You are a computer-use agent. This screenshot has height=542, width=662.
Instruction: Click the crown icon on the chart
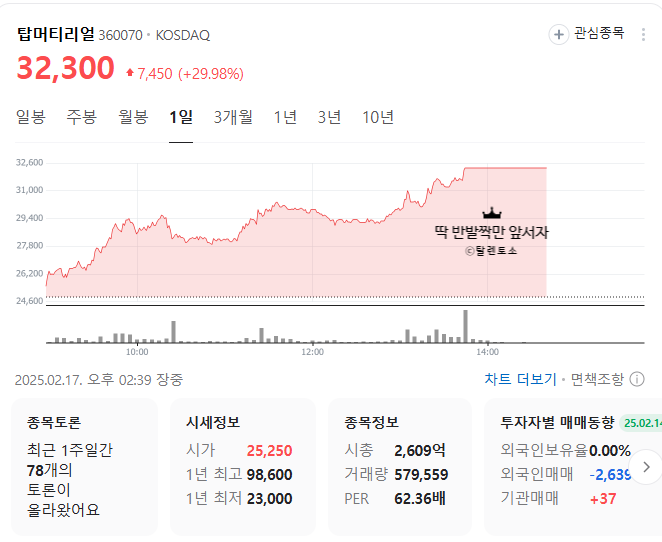coord(492,213)
